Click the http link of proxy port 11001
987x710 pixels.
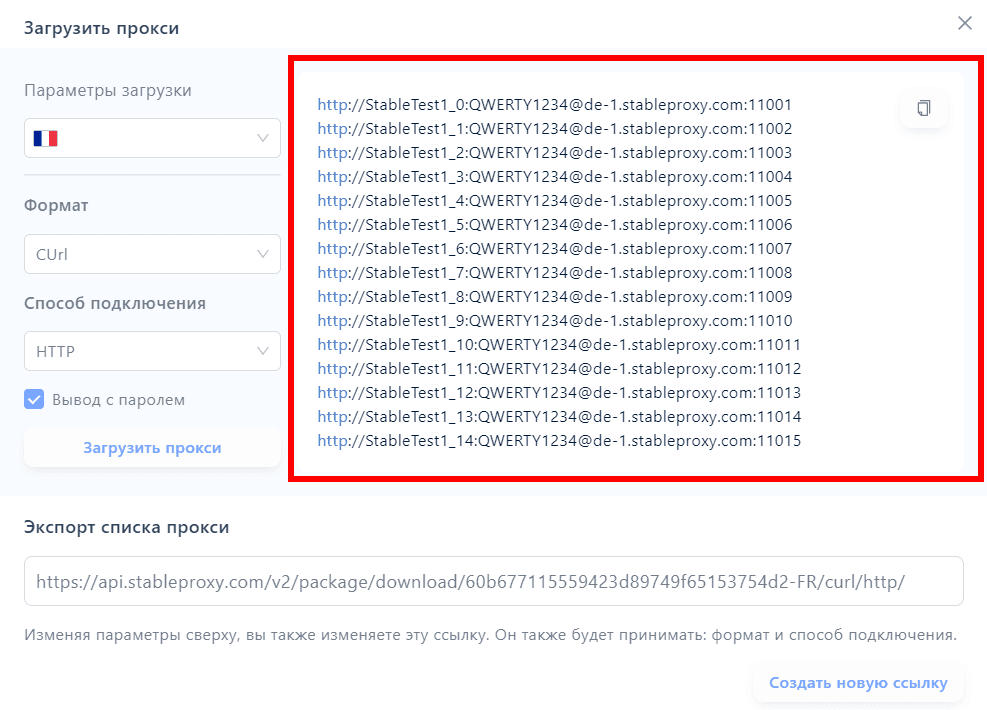(x=328, y=104)
